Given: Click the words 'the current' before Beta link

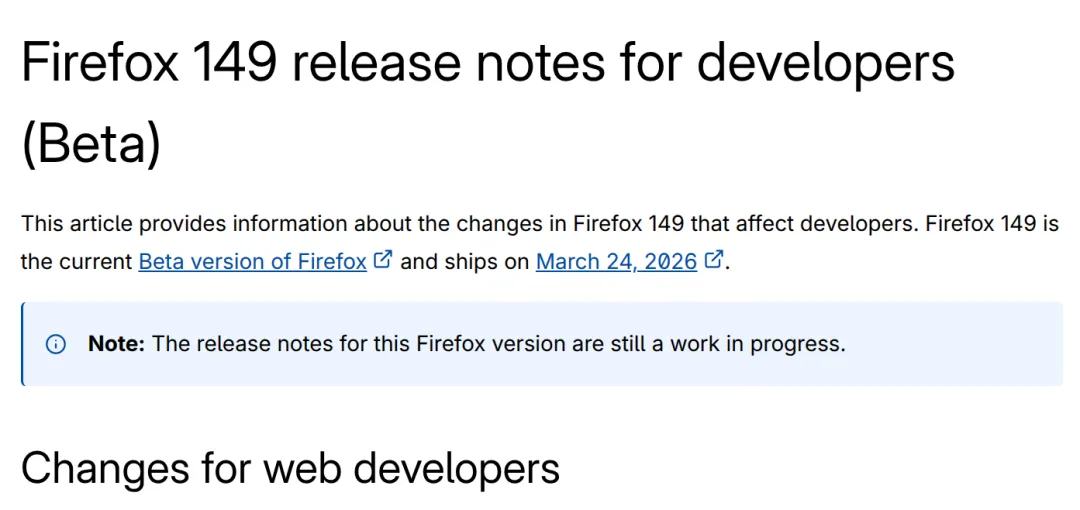Looking at the screenshot, I should 76,262.
